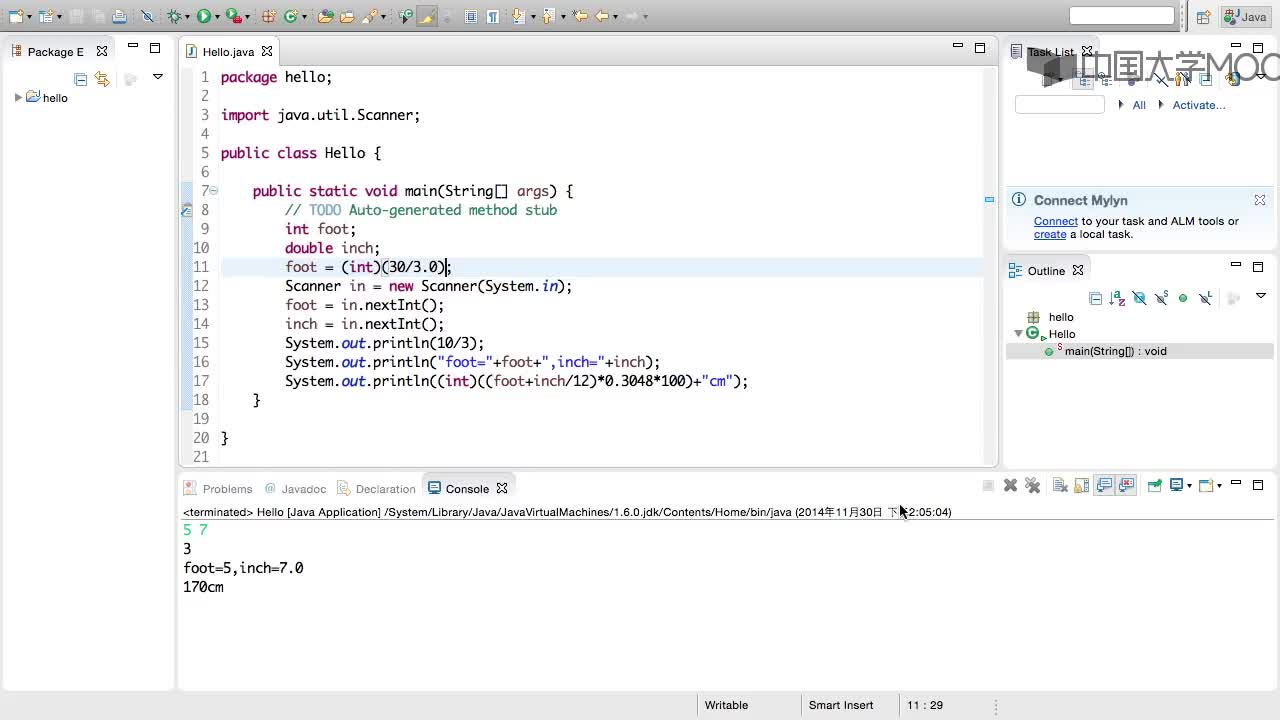Toggle Hide Fields in Outline

(x=1139, y=298)
